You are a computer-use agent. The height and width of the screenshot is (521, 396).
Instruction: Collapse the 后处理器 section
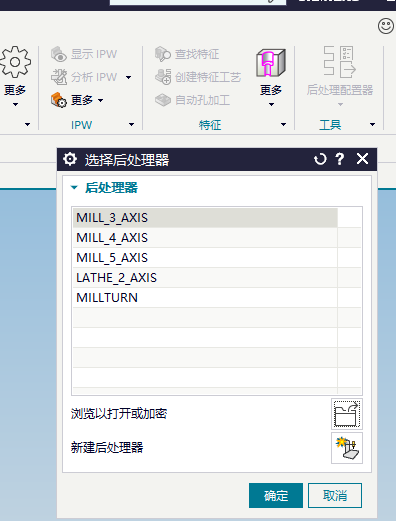74,188
